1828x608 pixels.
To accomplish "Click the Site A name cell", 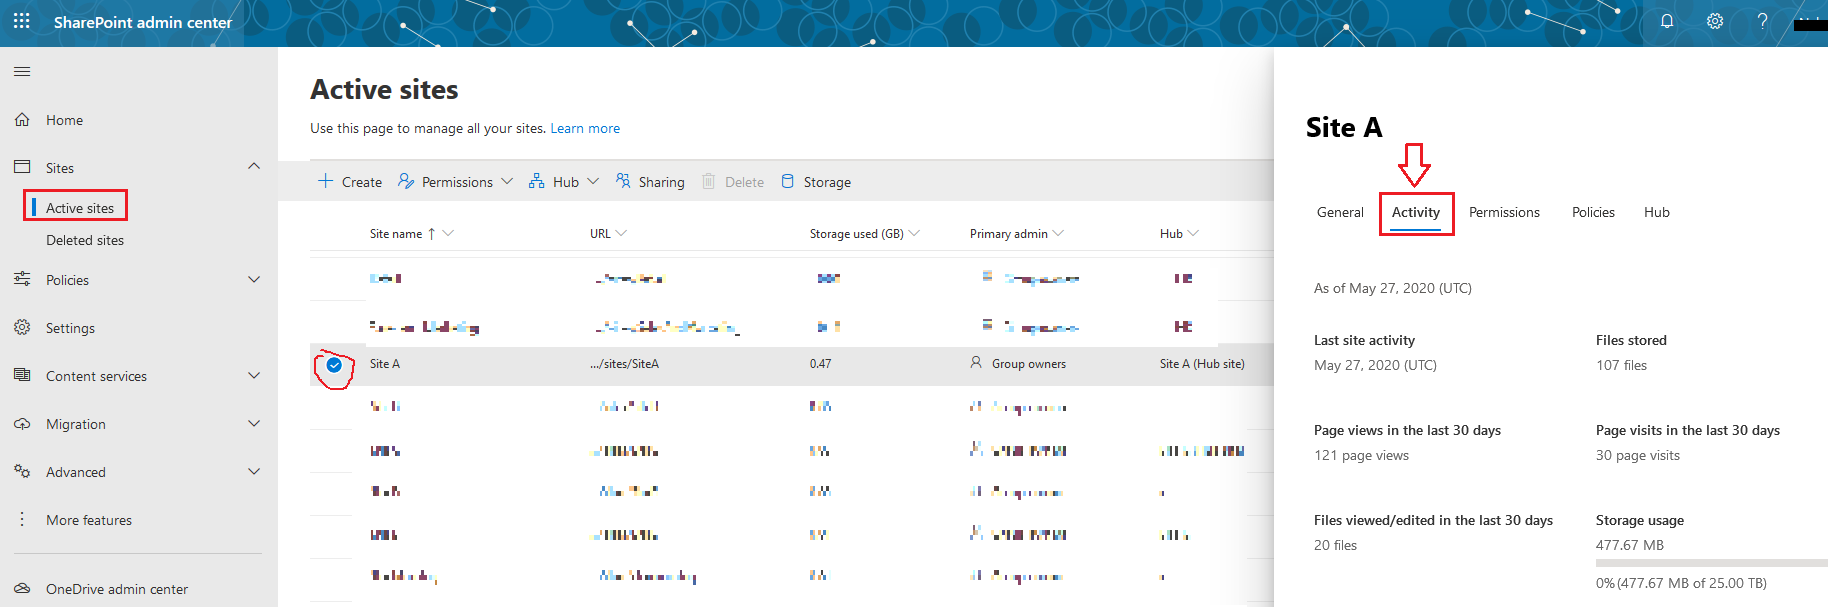I will [x=385, y=364].
